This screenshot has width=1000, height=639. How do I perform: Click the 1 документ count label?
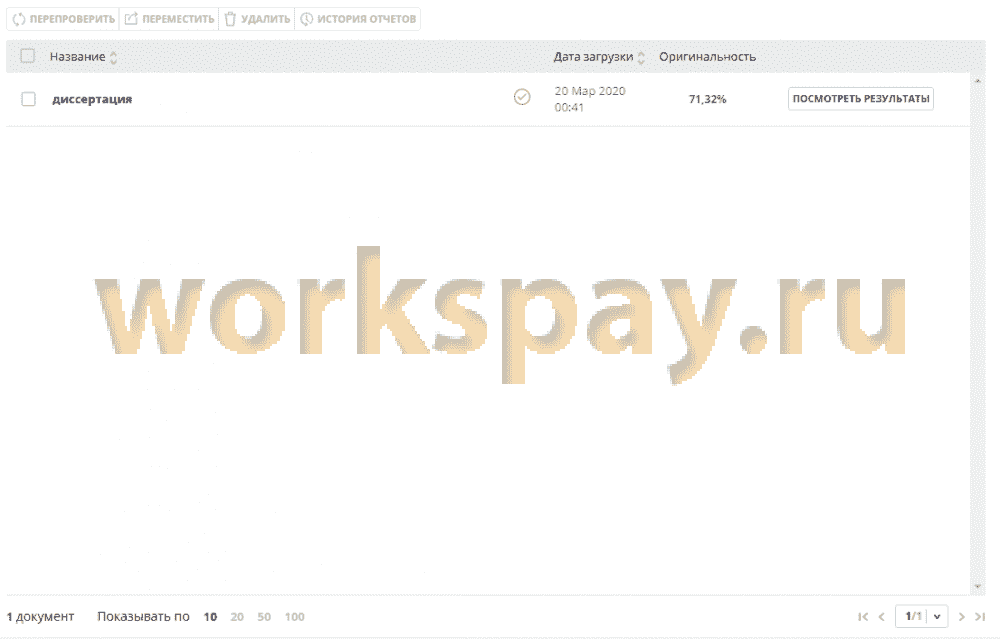40,617
